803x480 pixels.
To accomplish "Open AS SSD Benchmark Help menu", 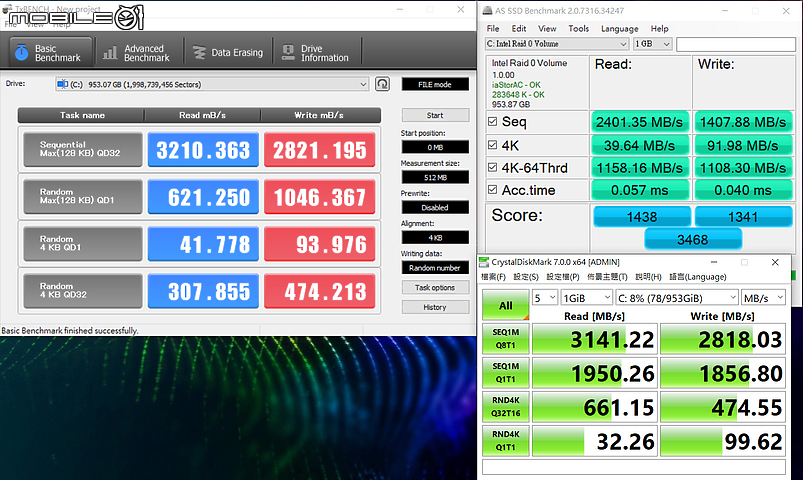I will [x=660, y=29].
